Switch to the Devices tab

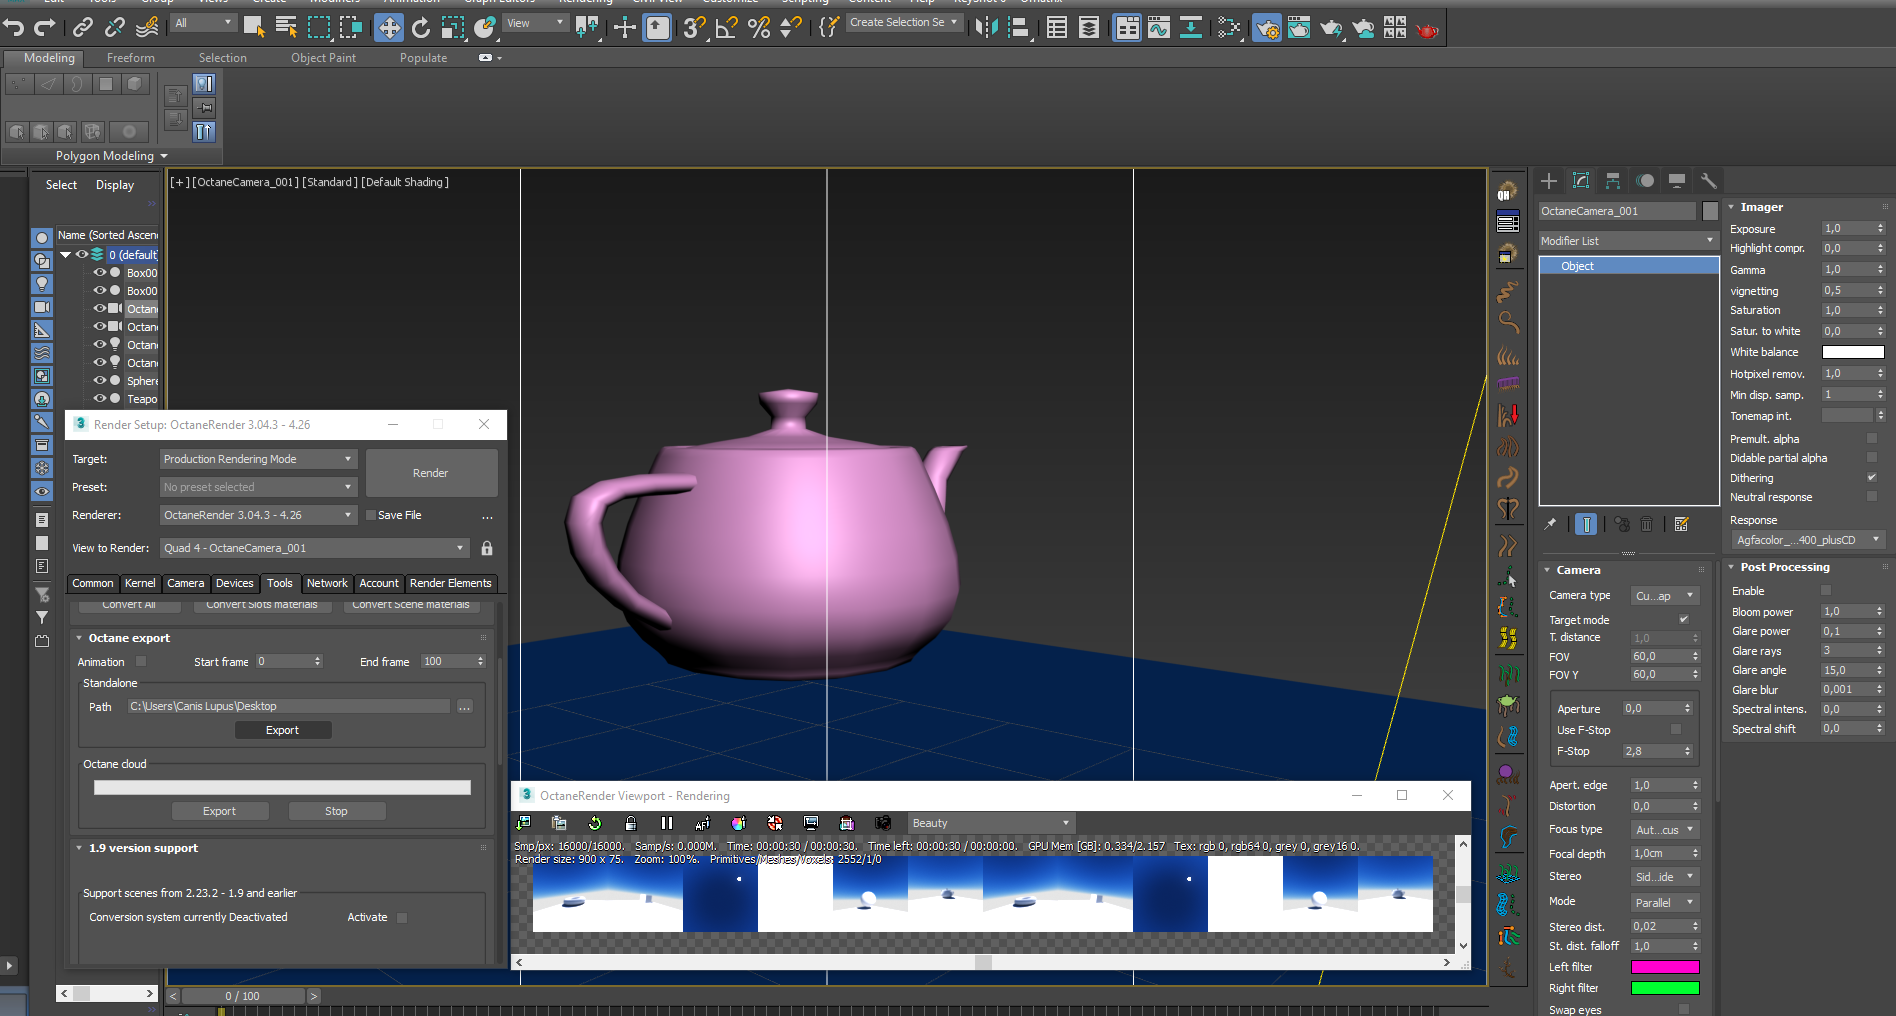(x=235, y=583)
